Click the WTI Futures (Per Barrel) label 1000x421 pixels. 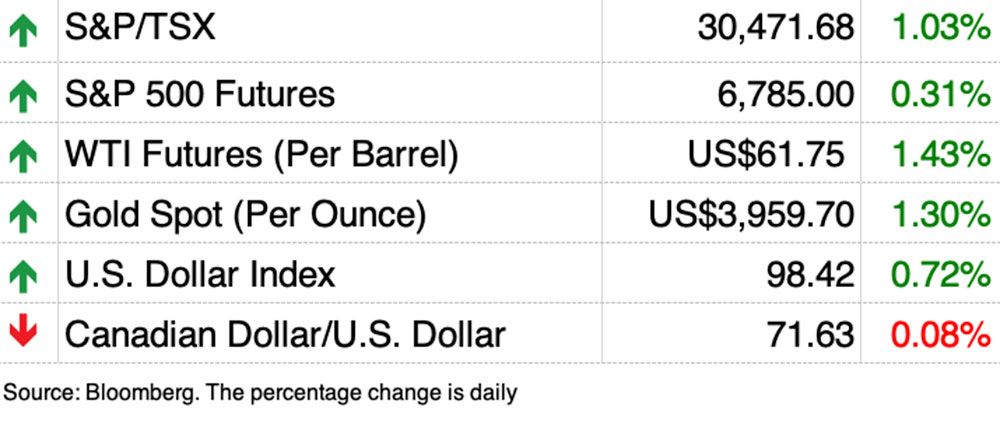262,154
